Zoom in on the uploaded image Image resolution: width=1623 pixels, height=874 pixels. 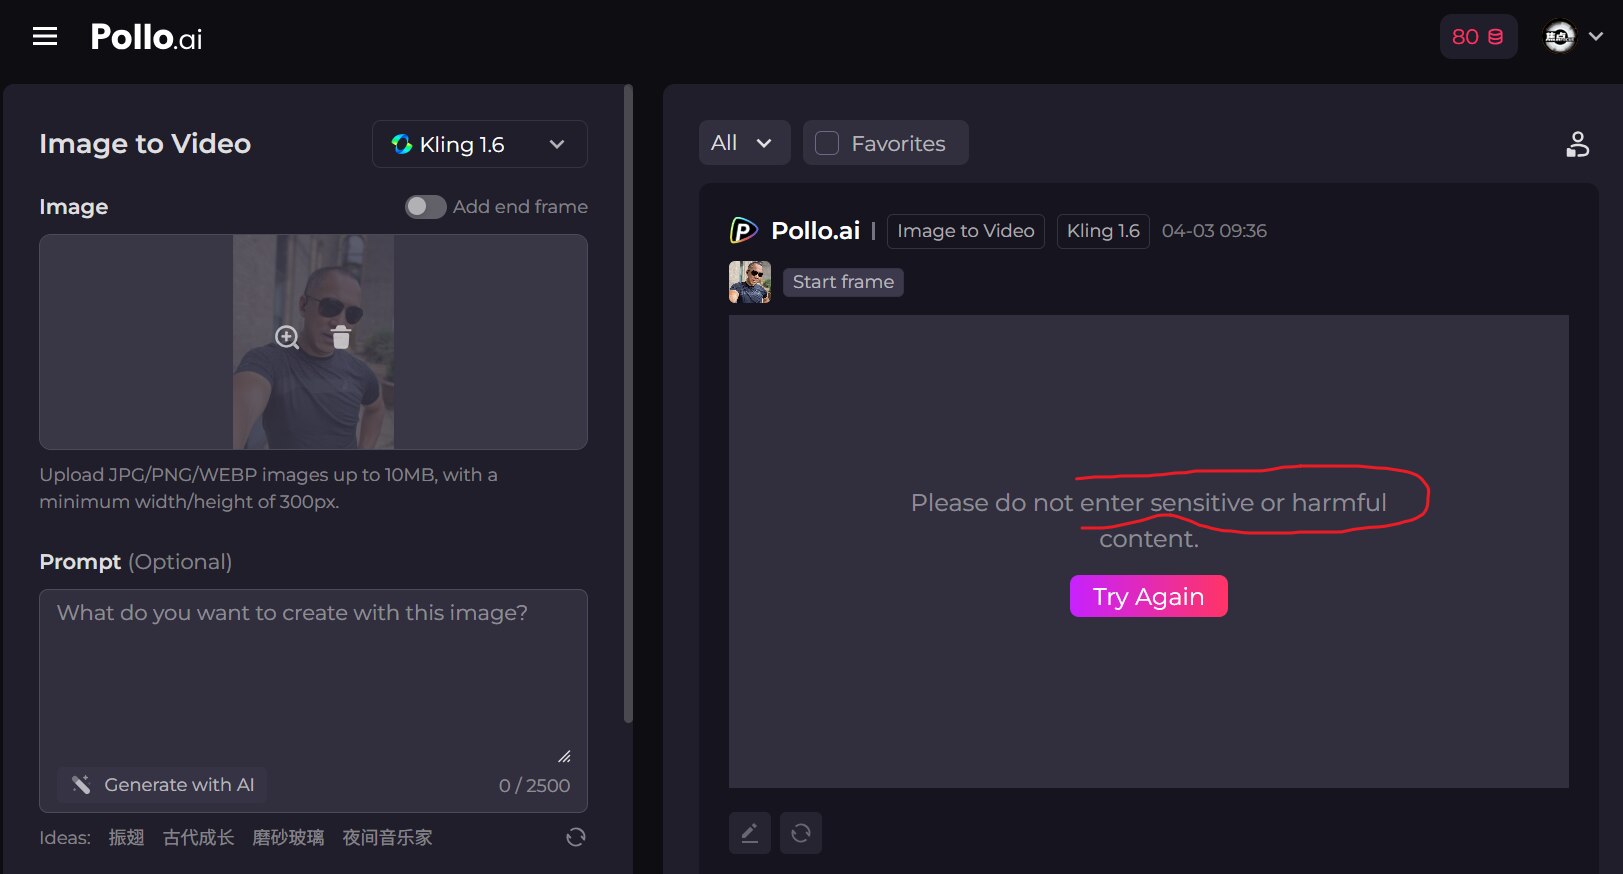pos(287,337)
